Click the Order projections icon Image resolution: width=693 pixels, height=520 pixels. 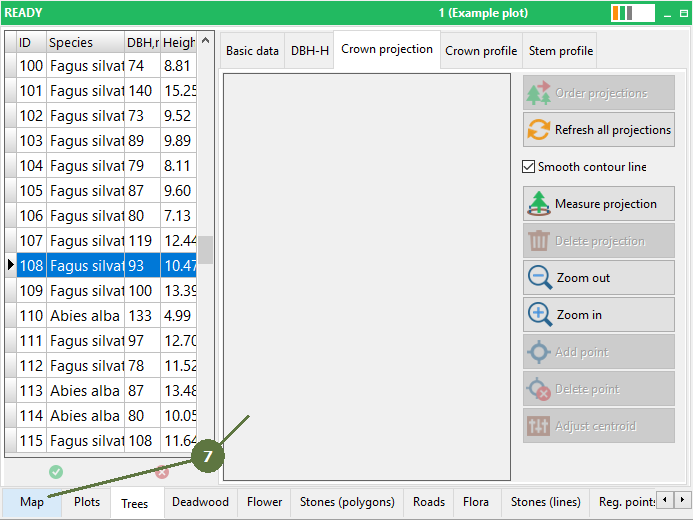tap(539, 93)
